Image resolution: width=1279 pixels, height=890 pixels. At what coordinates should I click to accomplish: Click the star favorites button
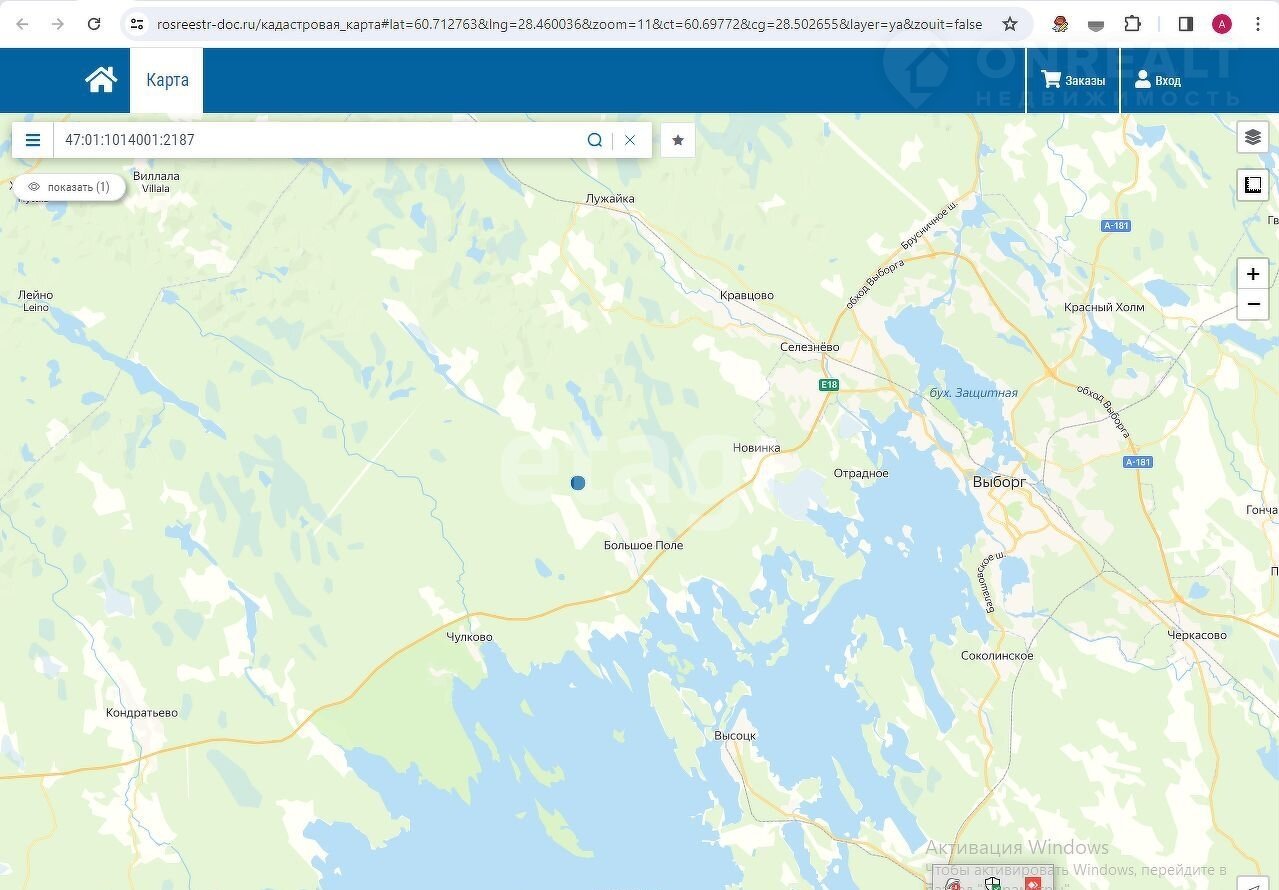678,140
